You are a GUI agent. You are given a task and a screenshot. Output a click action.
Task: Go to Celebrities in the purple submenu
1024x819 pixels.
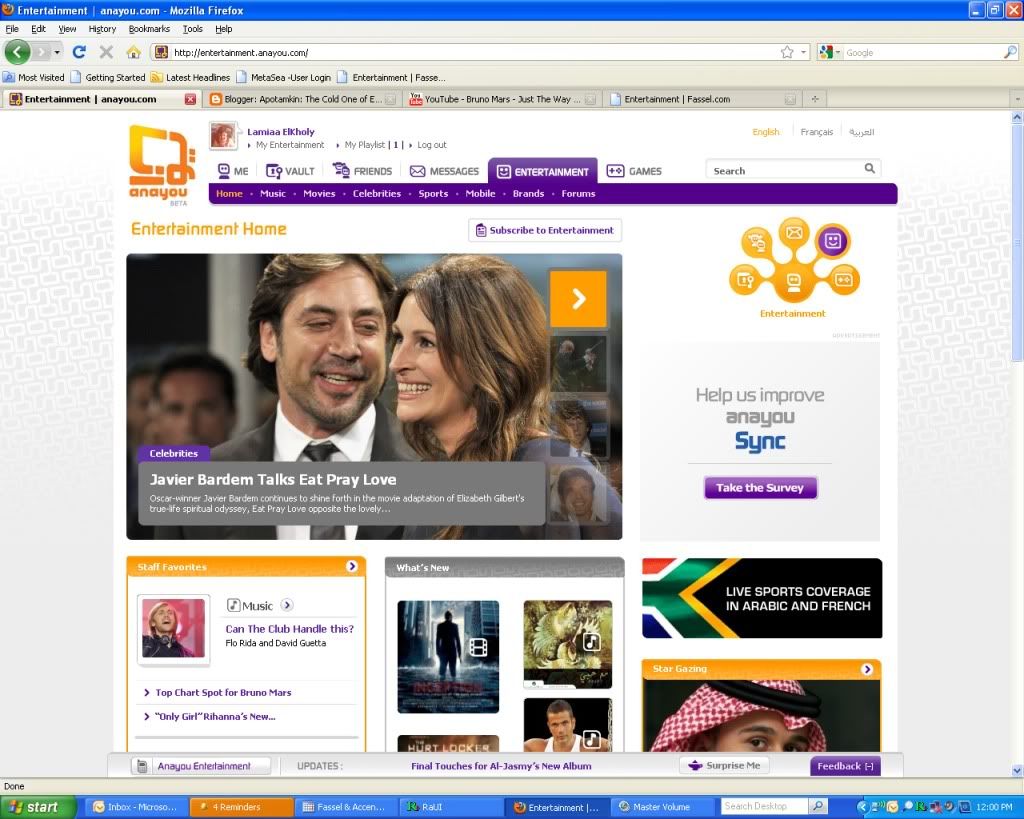(x=377, y=193)
